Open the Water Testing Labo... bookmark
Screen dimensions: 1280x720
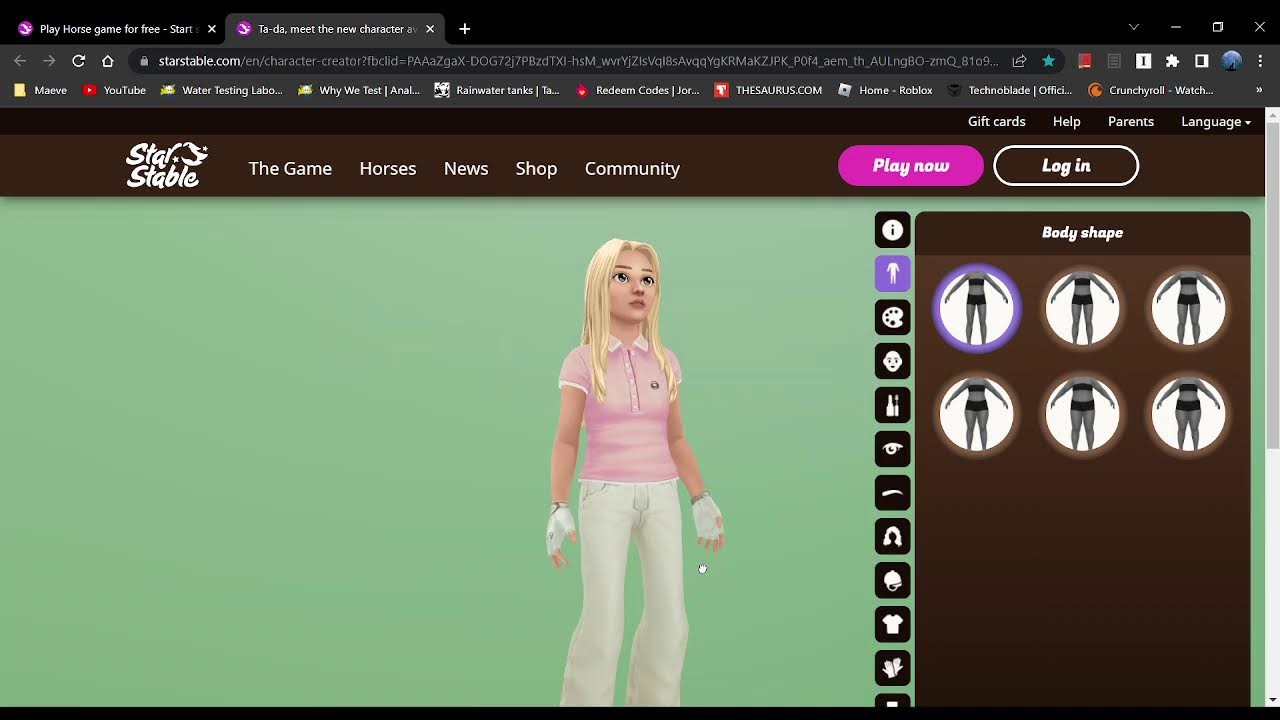221,90
